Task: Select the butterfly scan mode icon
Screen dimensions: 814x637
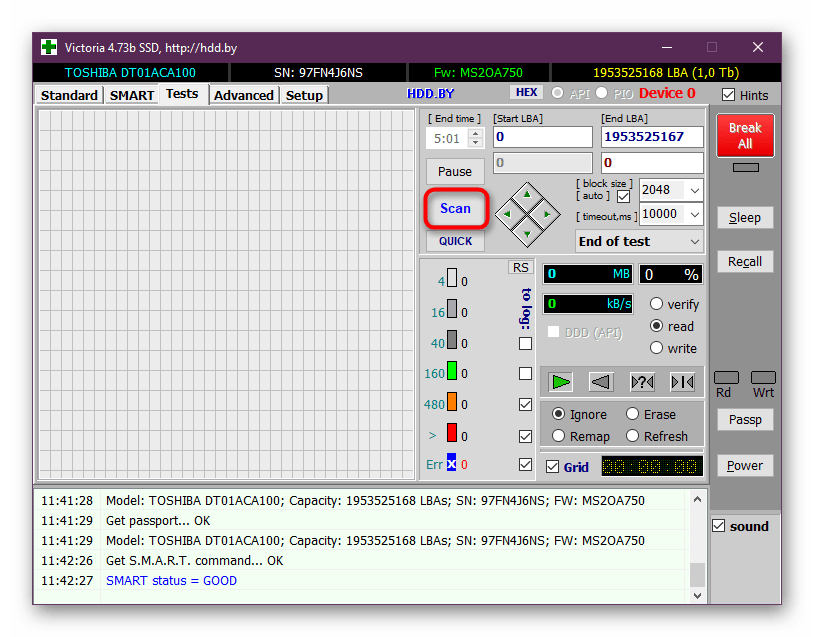Action: pos(682,381)
